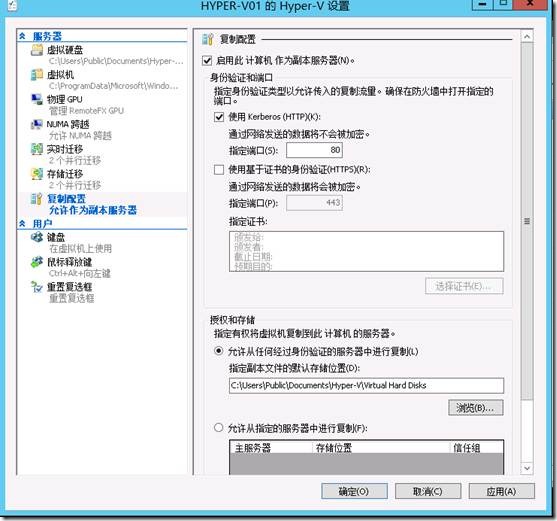The height and width of the screenshot is (521, 557).
Task: Click the 复制配置 icon in sidebar
Action: (37, 199)
